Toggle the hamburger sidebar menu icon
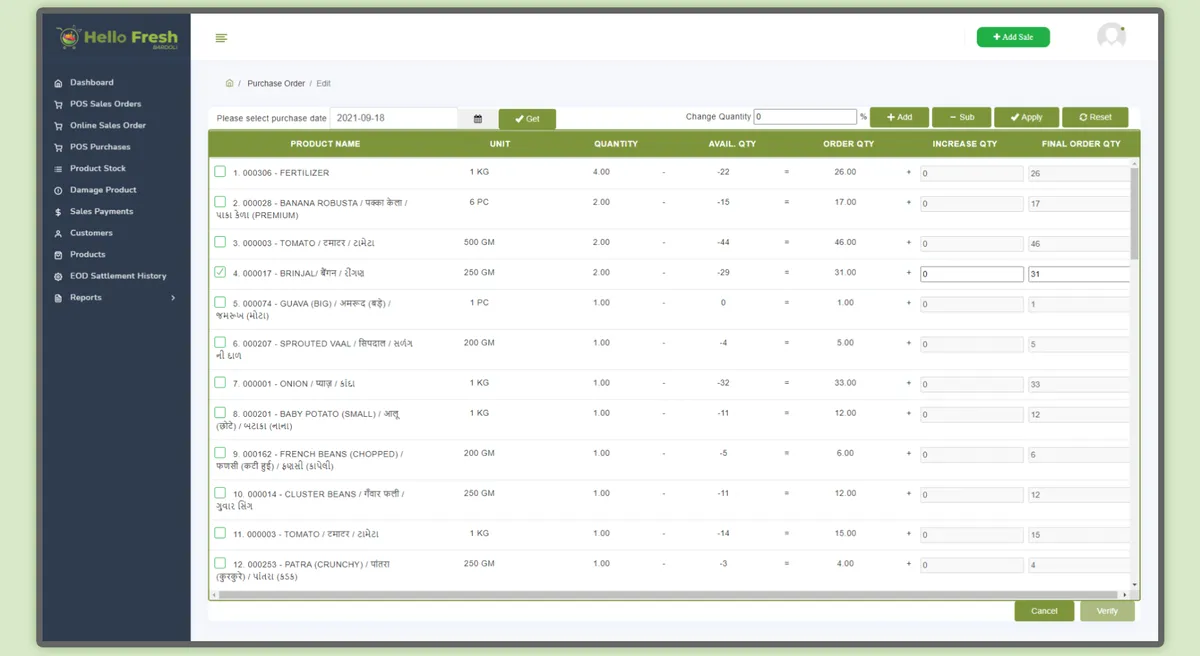 (221, 38)
